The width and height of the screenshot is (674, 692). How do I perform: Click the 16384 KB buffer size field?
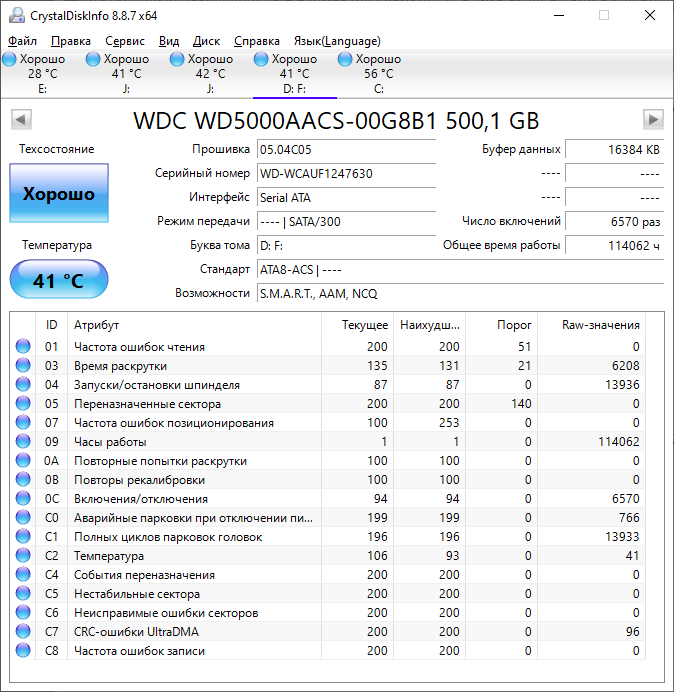click(614, 150)
